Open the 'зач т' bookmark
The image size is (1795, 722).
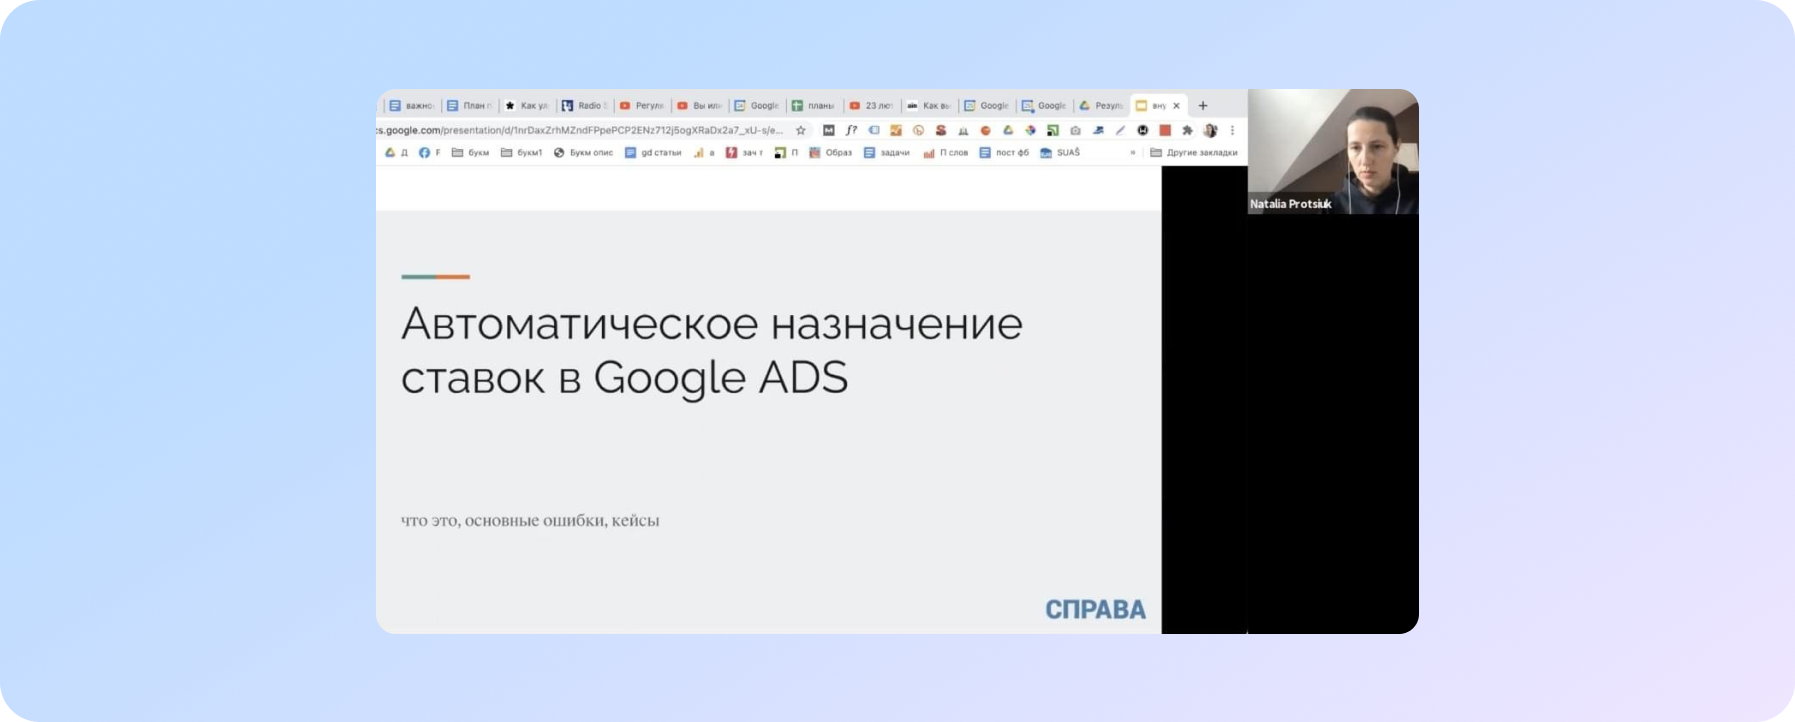tap(744, 153)
